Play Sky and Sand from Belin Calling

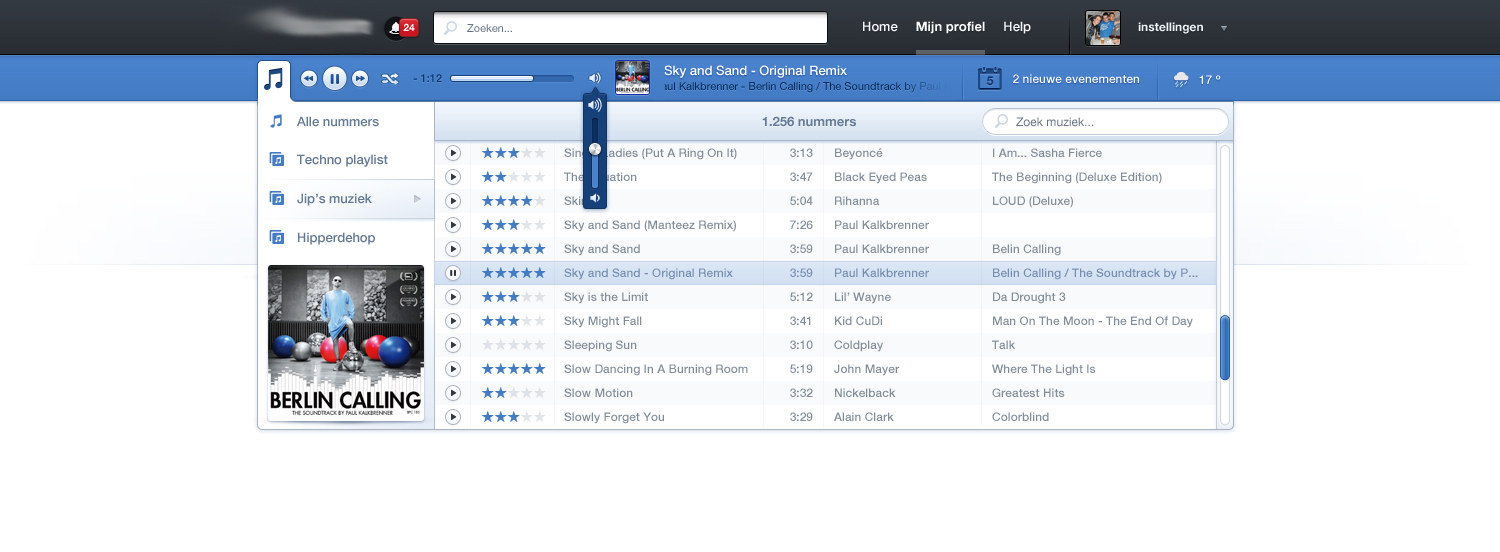[453, 249]
